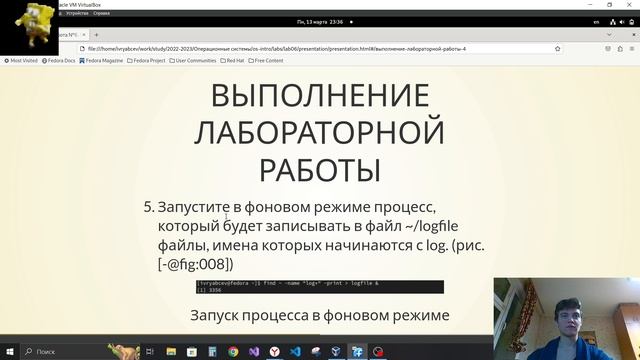640x360 pixels.
Task: Click the webcam video overlay
Action: point(567,319)
